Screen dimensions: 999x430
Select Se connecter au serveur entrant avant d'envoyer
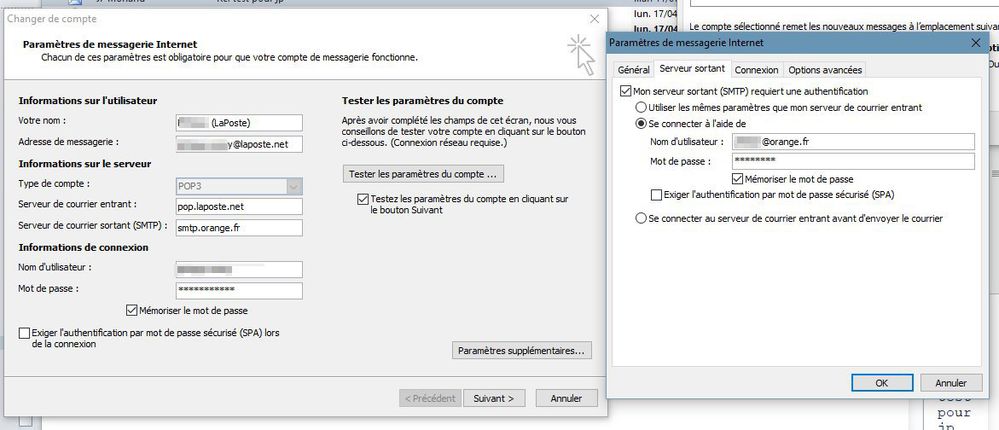coord(641,219)
